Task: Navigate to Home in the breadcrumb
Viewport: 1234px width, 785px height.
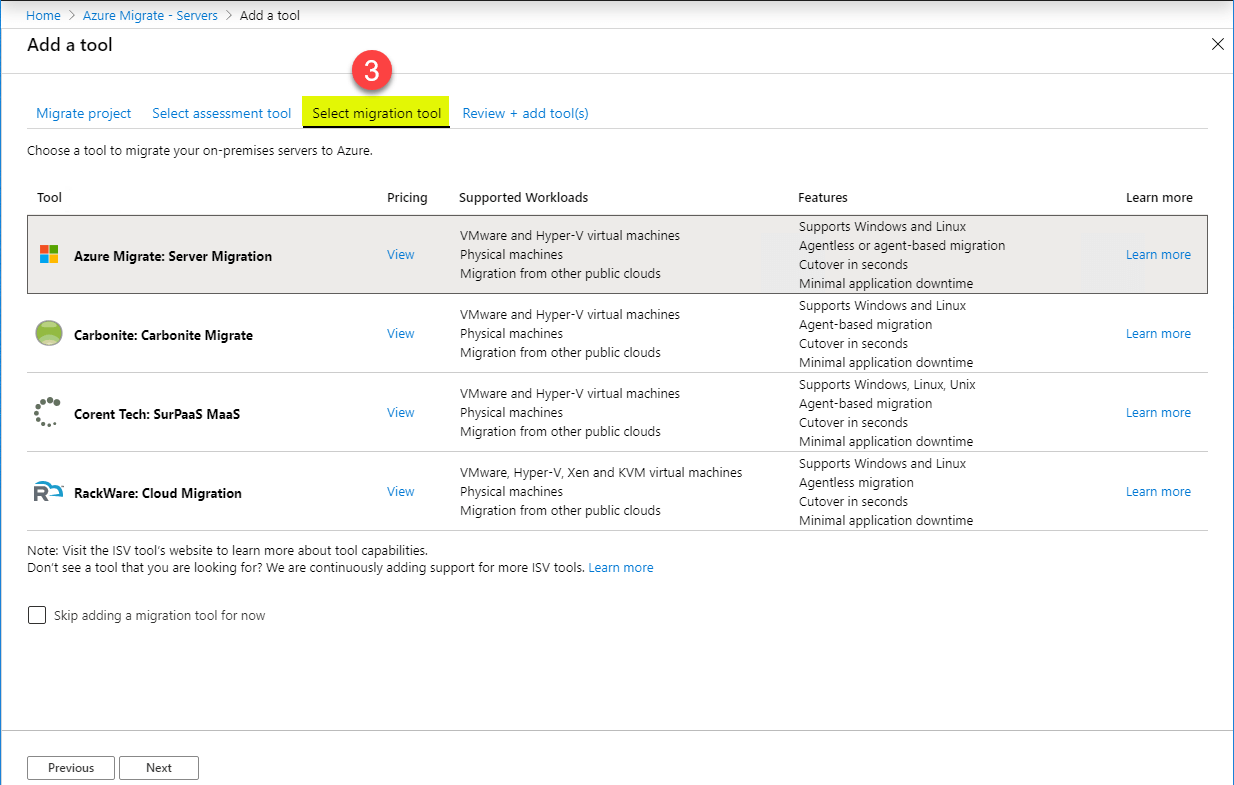Action: [43, 15]
